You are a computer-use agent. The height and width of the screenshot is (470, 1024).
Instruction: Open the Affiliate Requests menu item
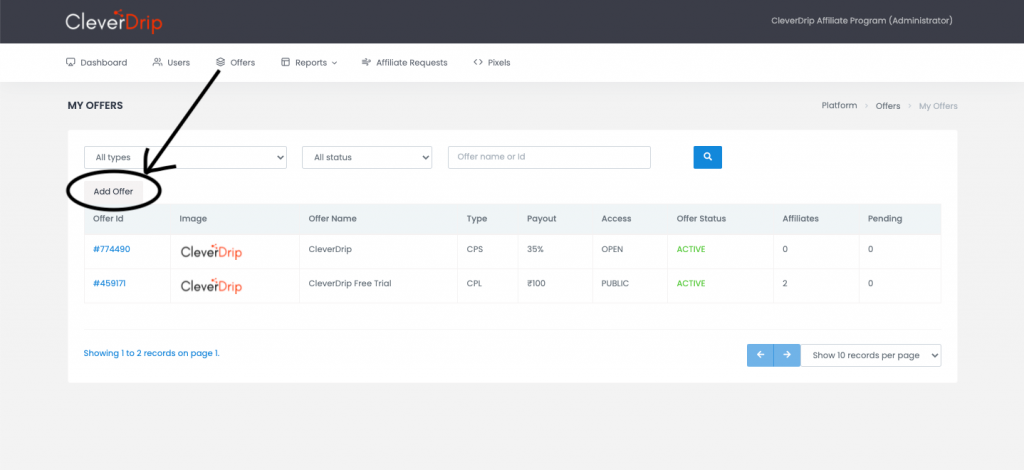pos(404,63)
